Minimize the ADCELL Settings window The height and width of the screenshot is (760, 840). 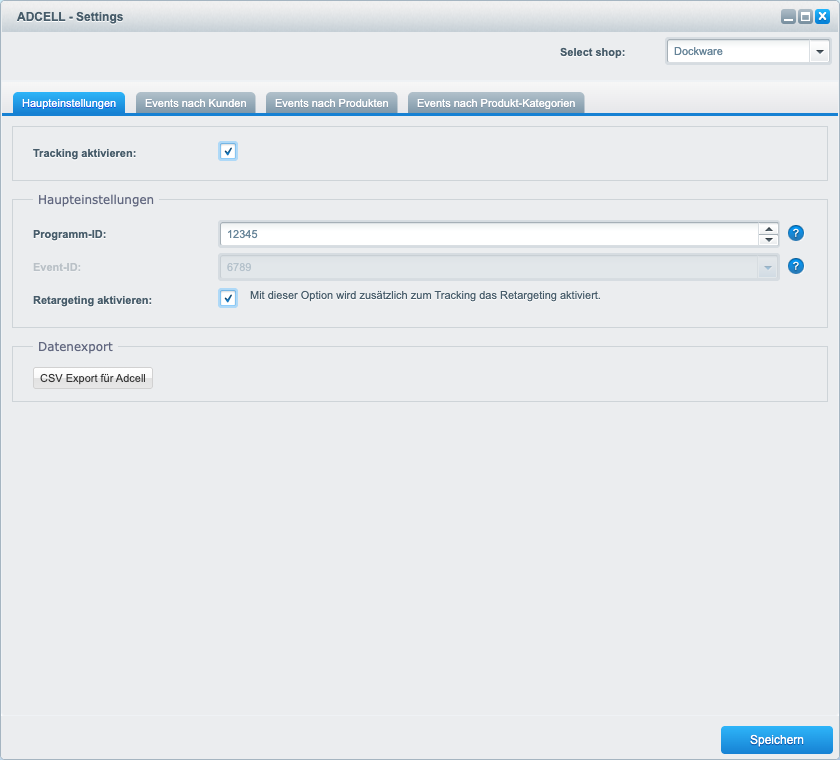[788, 17]
